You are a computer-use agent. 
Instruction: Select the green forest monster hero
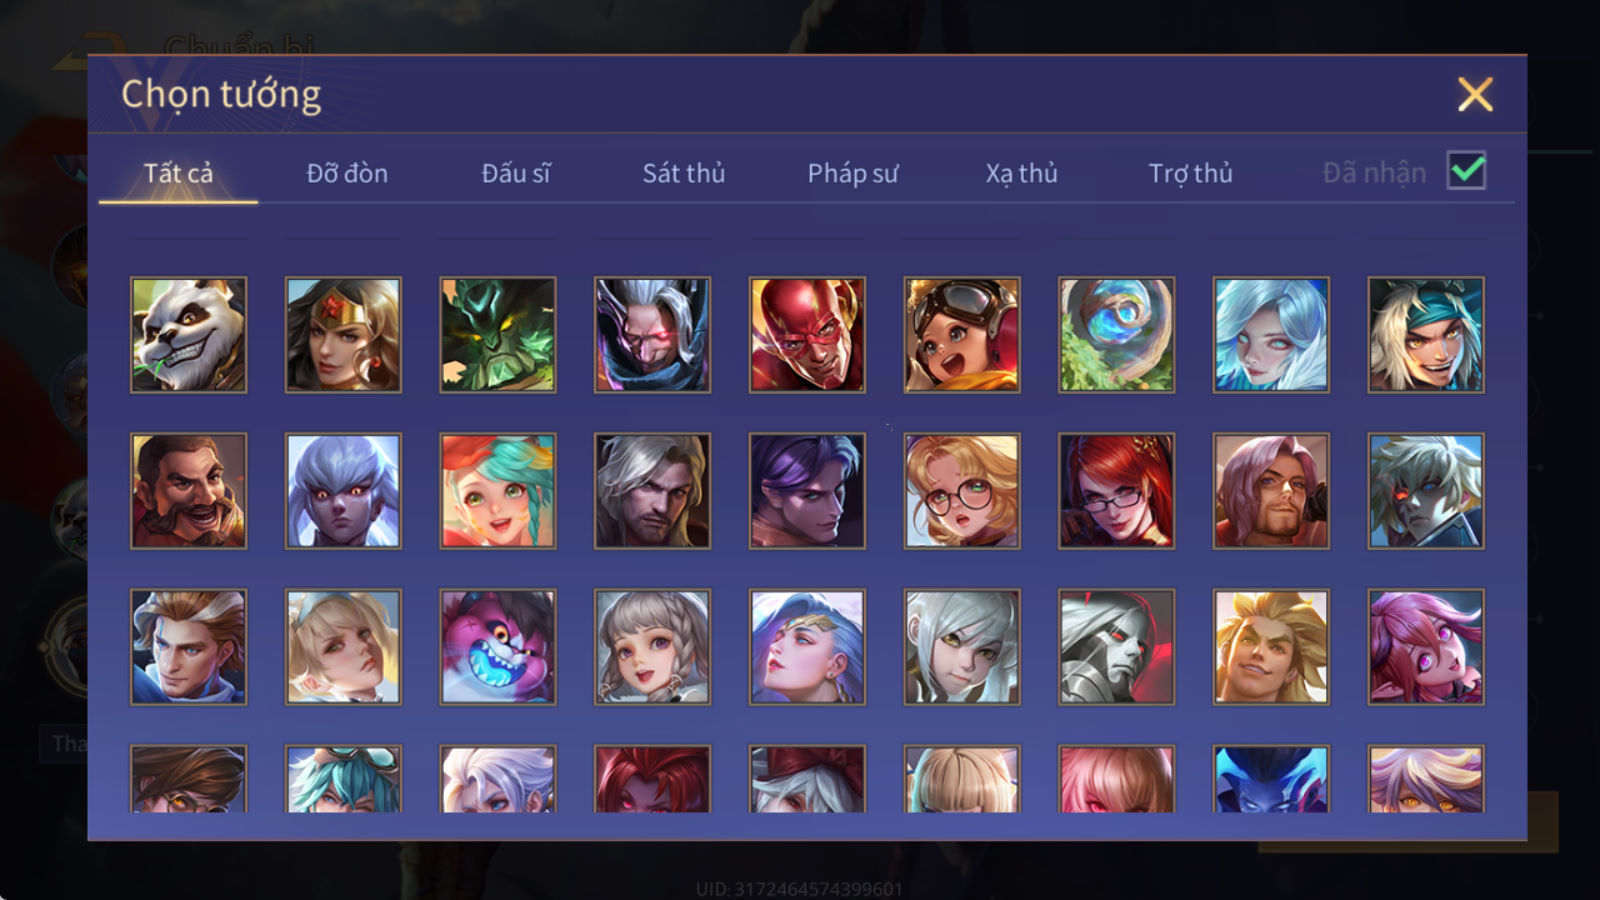[498, 335]
